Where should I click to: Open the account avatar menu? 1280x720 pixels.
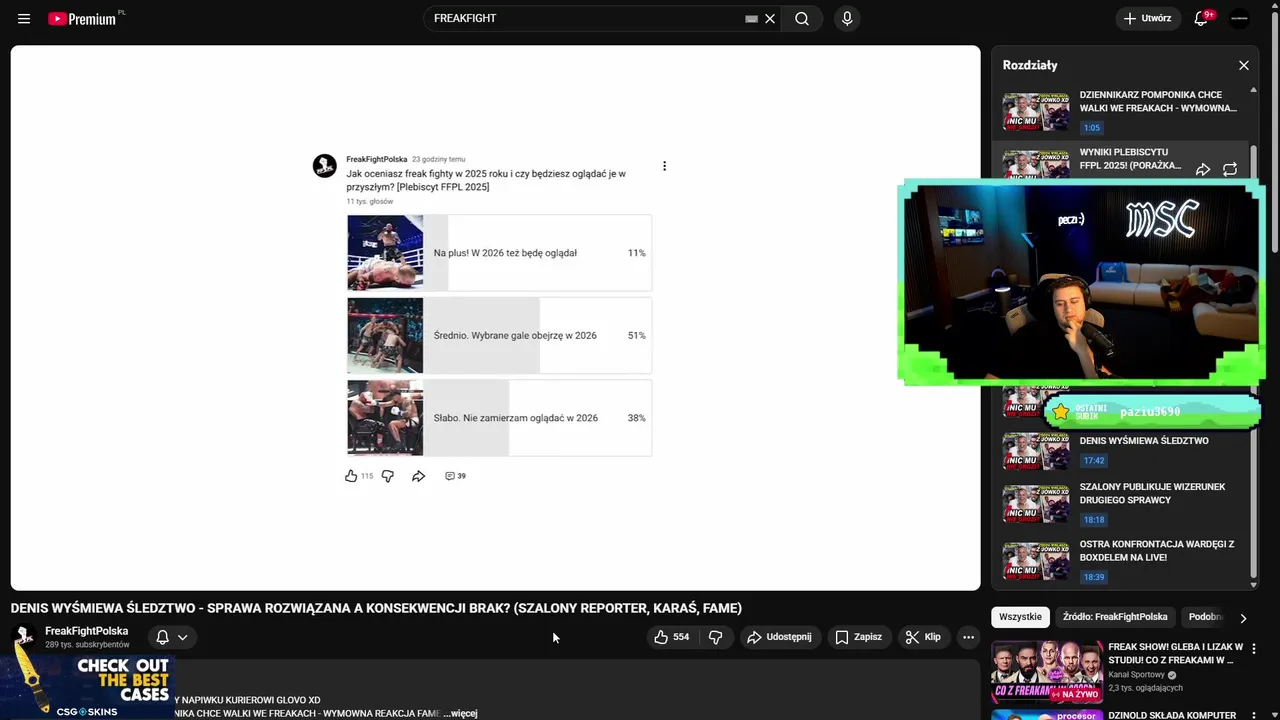pos(1239,18)
